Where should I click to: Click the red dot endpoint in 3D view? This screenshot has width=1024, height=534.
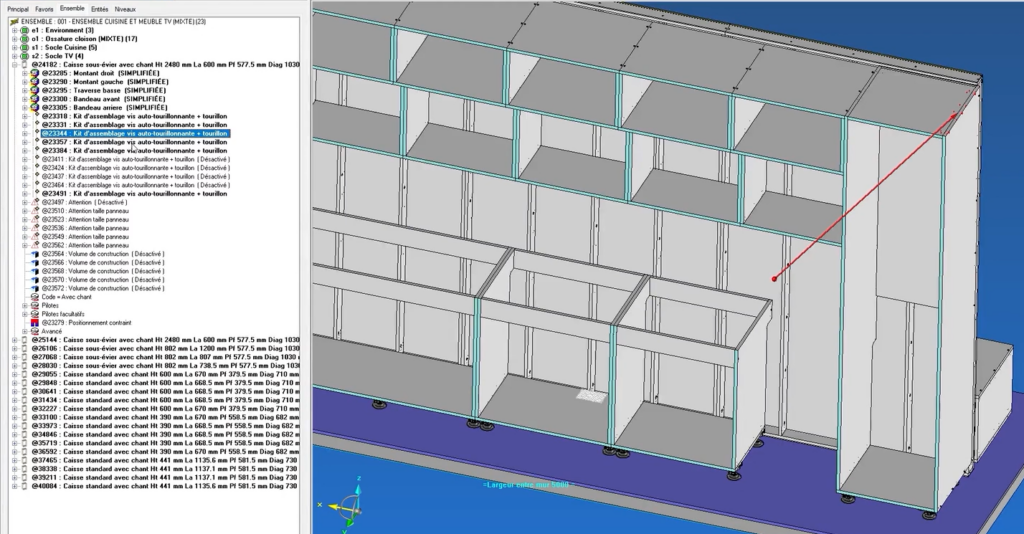(775, 279)
